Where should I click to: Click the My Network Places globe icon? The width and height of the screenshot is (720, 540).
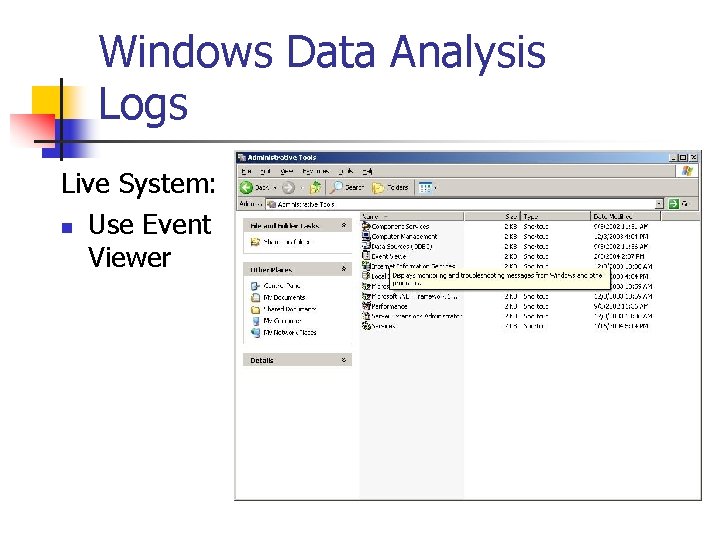pos(255,332)
